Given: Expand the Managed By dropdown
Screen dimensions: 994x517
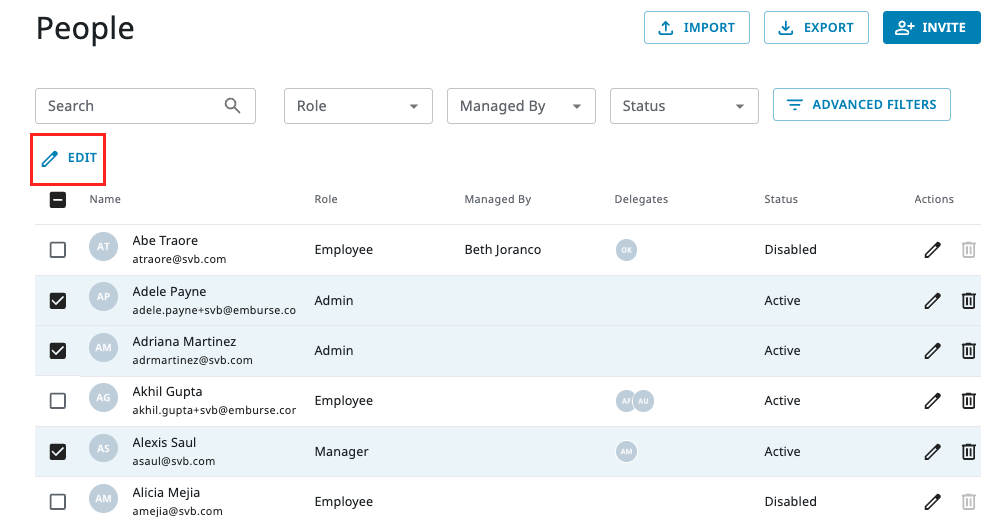Looking at the screenshot, I should tap(521, 106).
